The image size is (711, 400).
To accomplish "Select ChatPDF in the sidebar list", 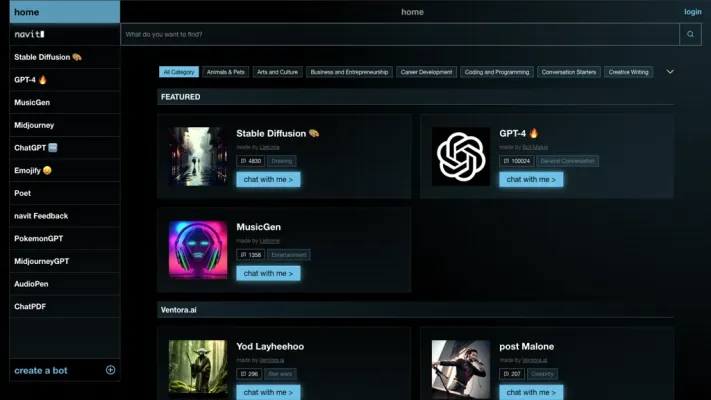I will [x=31, y=306].
